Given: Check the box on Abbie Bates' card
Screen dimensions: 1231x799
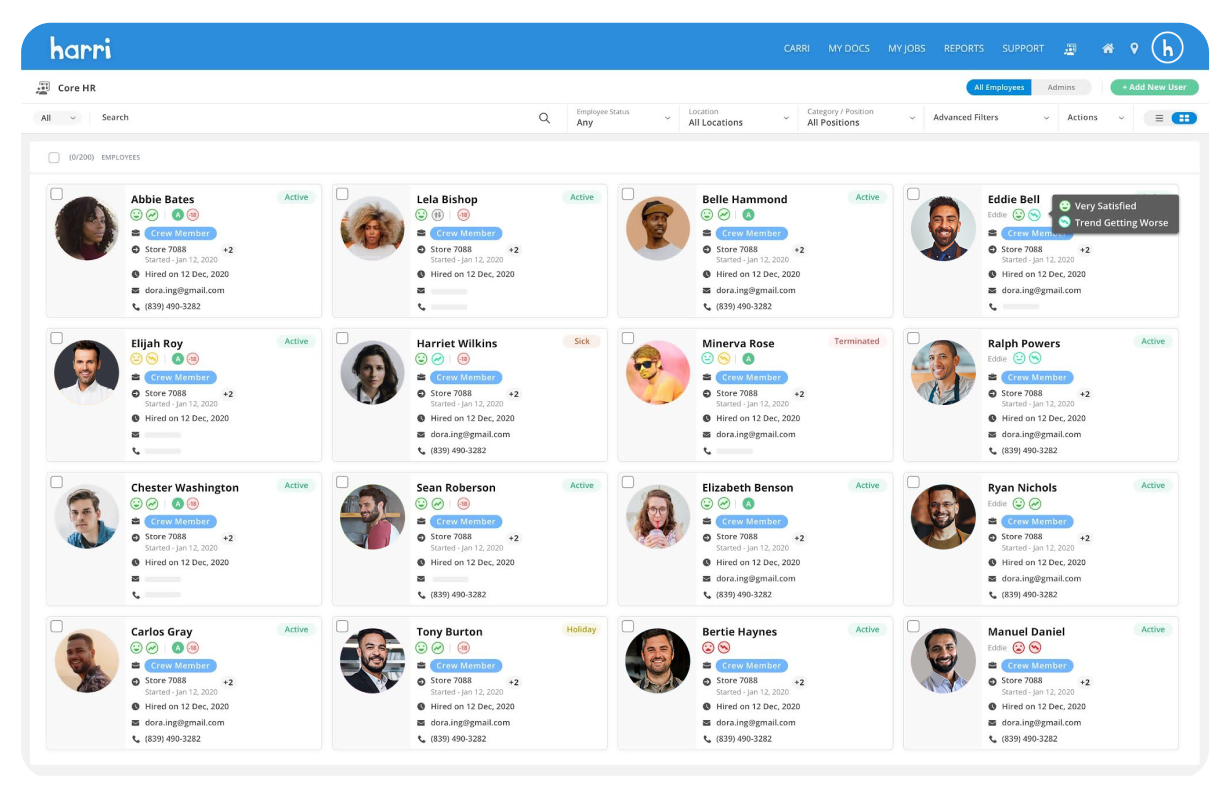Looking at the screenshot, I should [x=57, y=194].
